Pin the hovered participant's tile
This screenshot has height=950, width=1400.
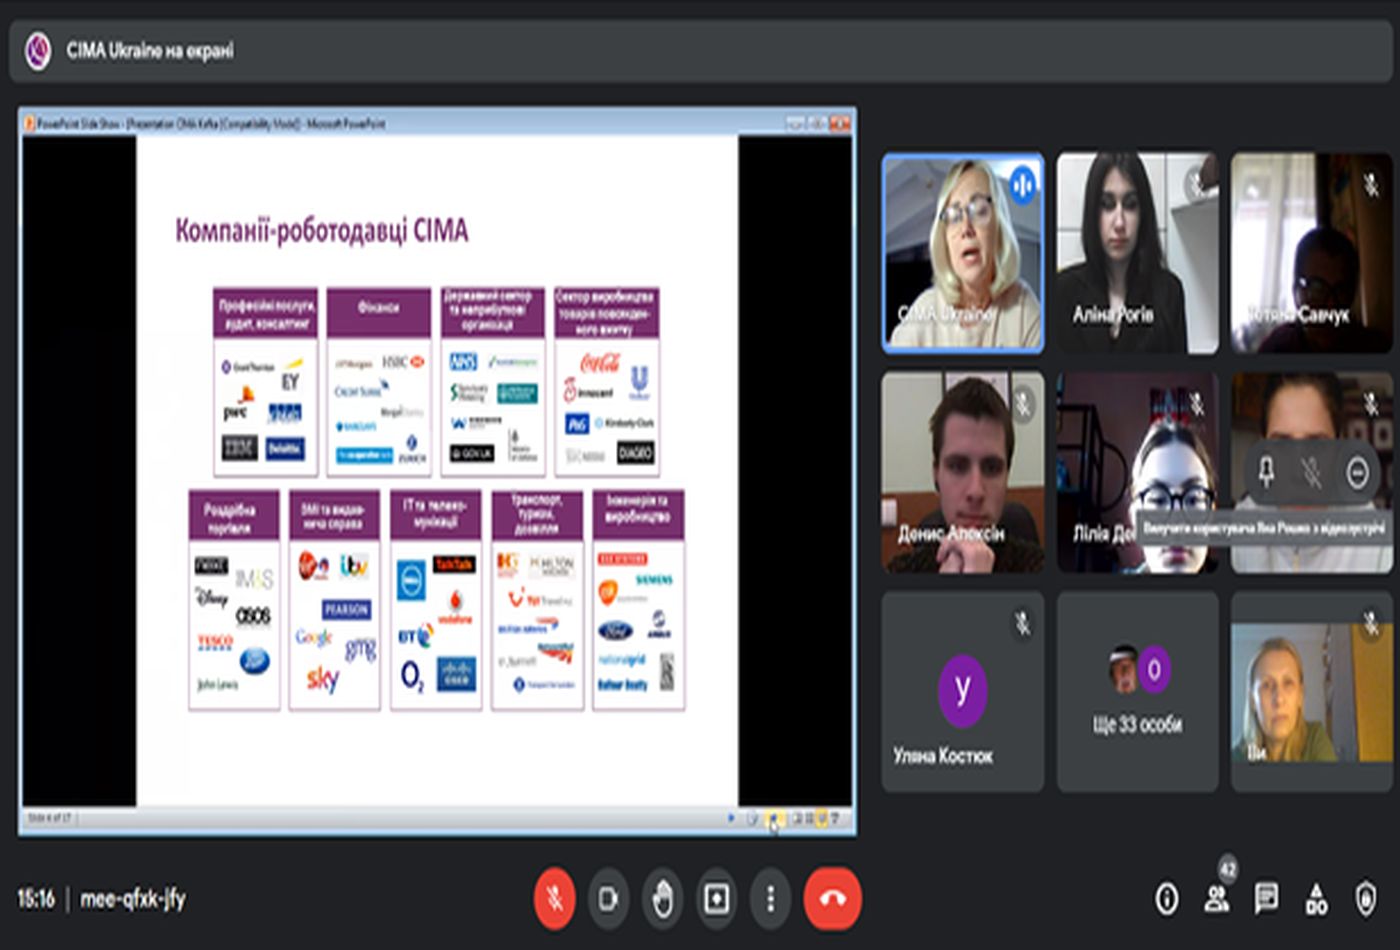click(x=1266, y=472)
